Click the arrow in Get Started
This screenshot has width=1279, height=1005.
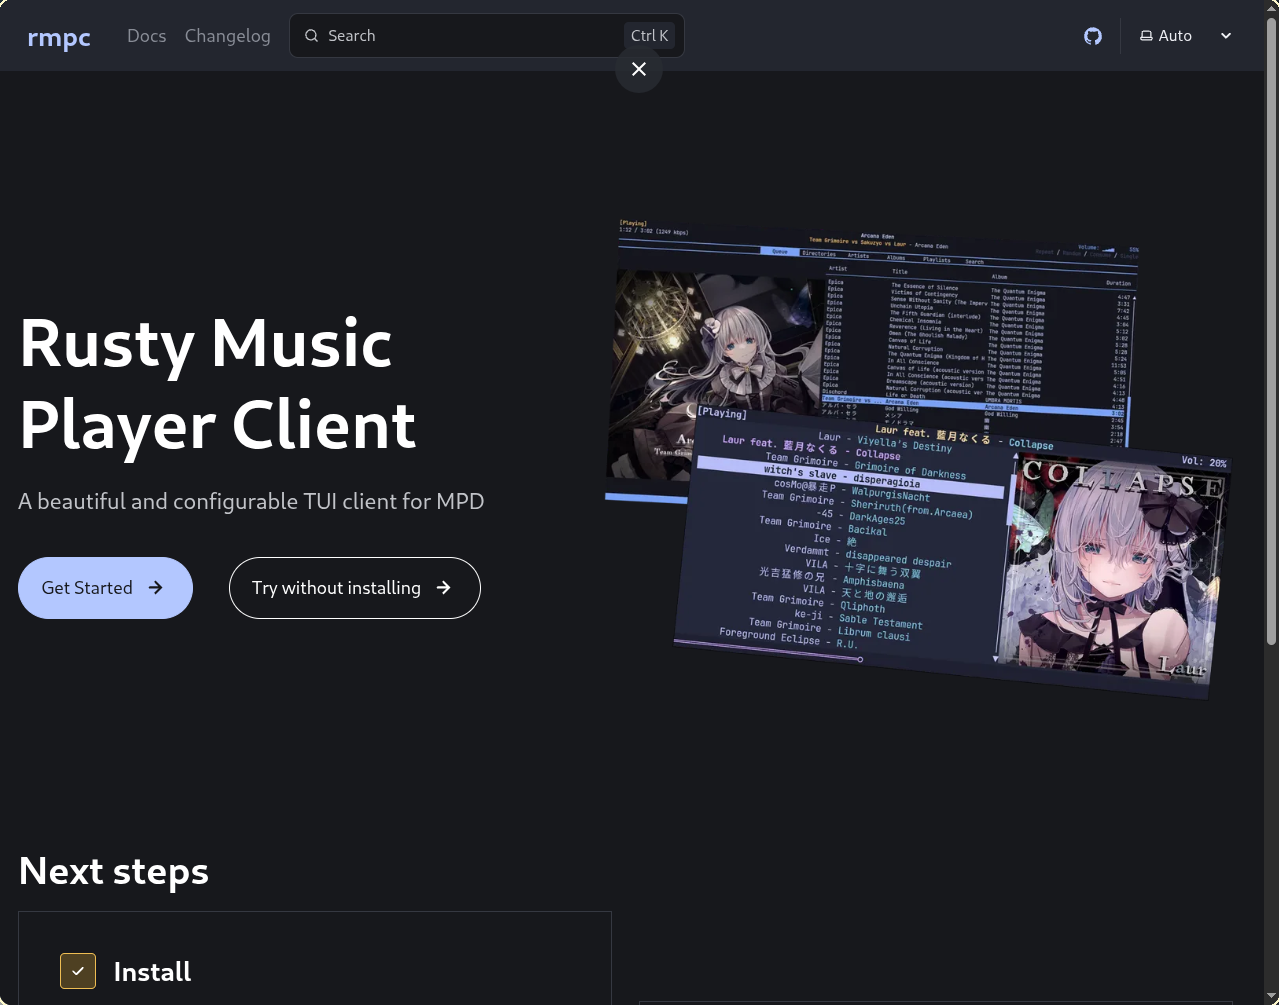(156, 588)
